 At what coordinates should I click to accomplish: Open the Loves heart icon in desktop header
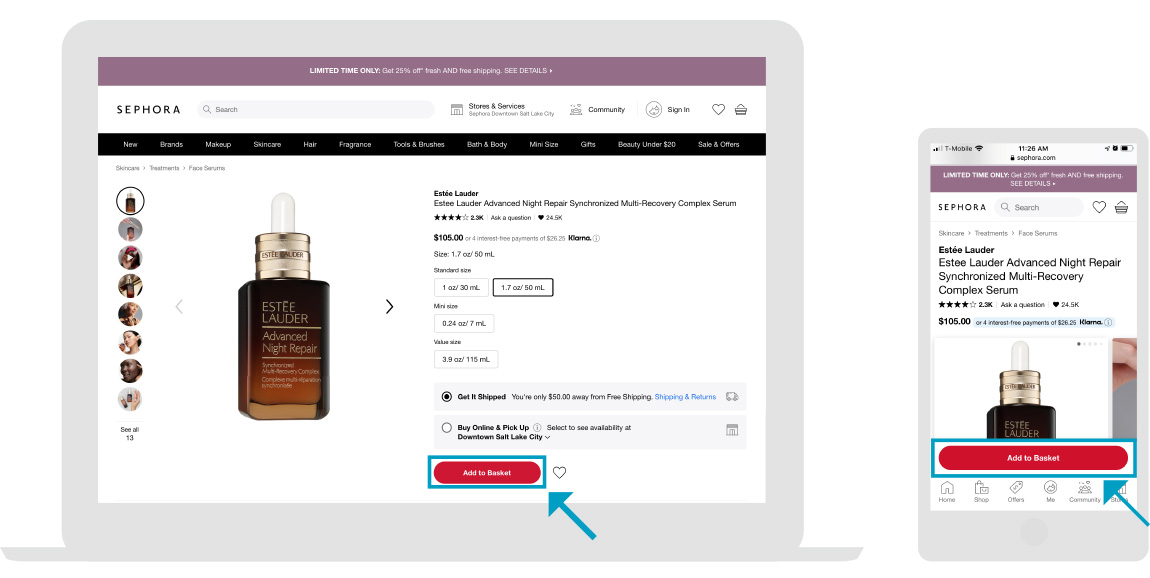pyautogui.click(x=718, y=109)
